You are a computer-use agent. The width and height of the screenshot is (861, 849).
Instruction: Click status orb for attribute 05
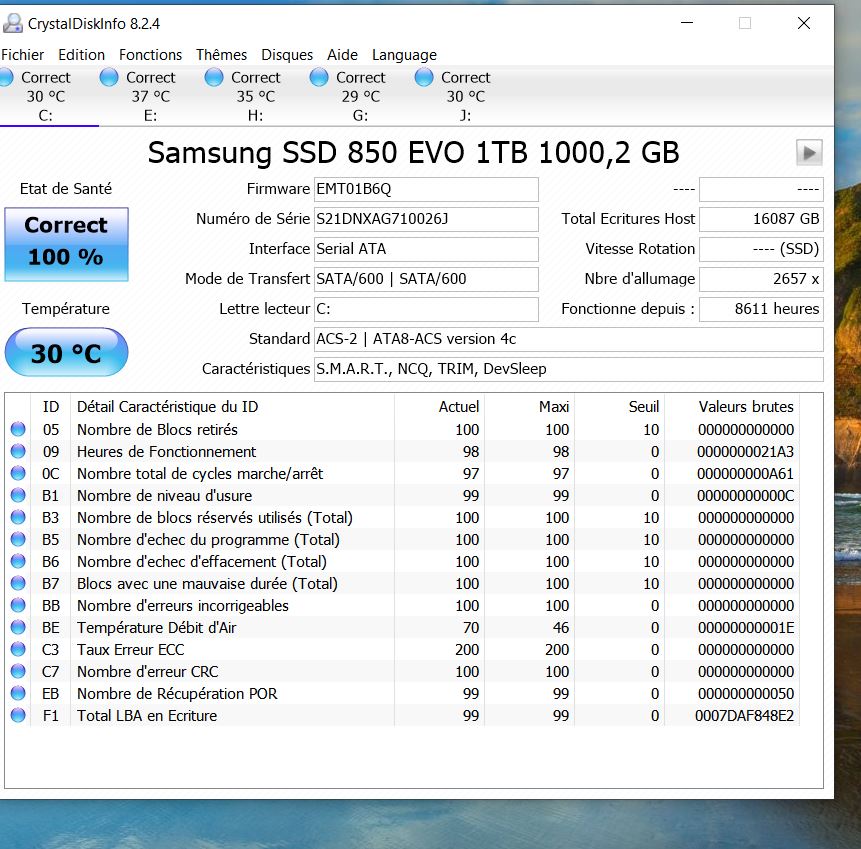[x=18, y=429]
